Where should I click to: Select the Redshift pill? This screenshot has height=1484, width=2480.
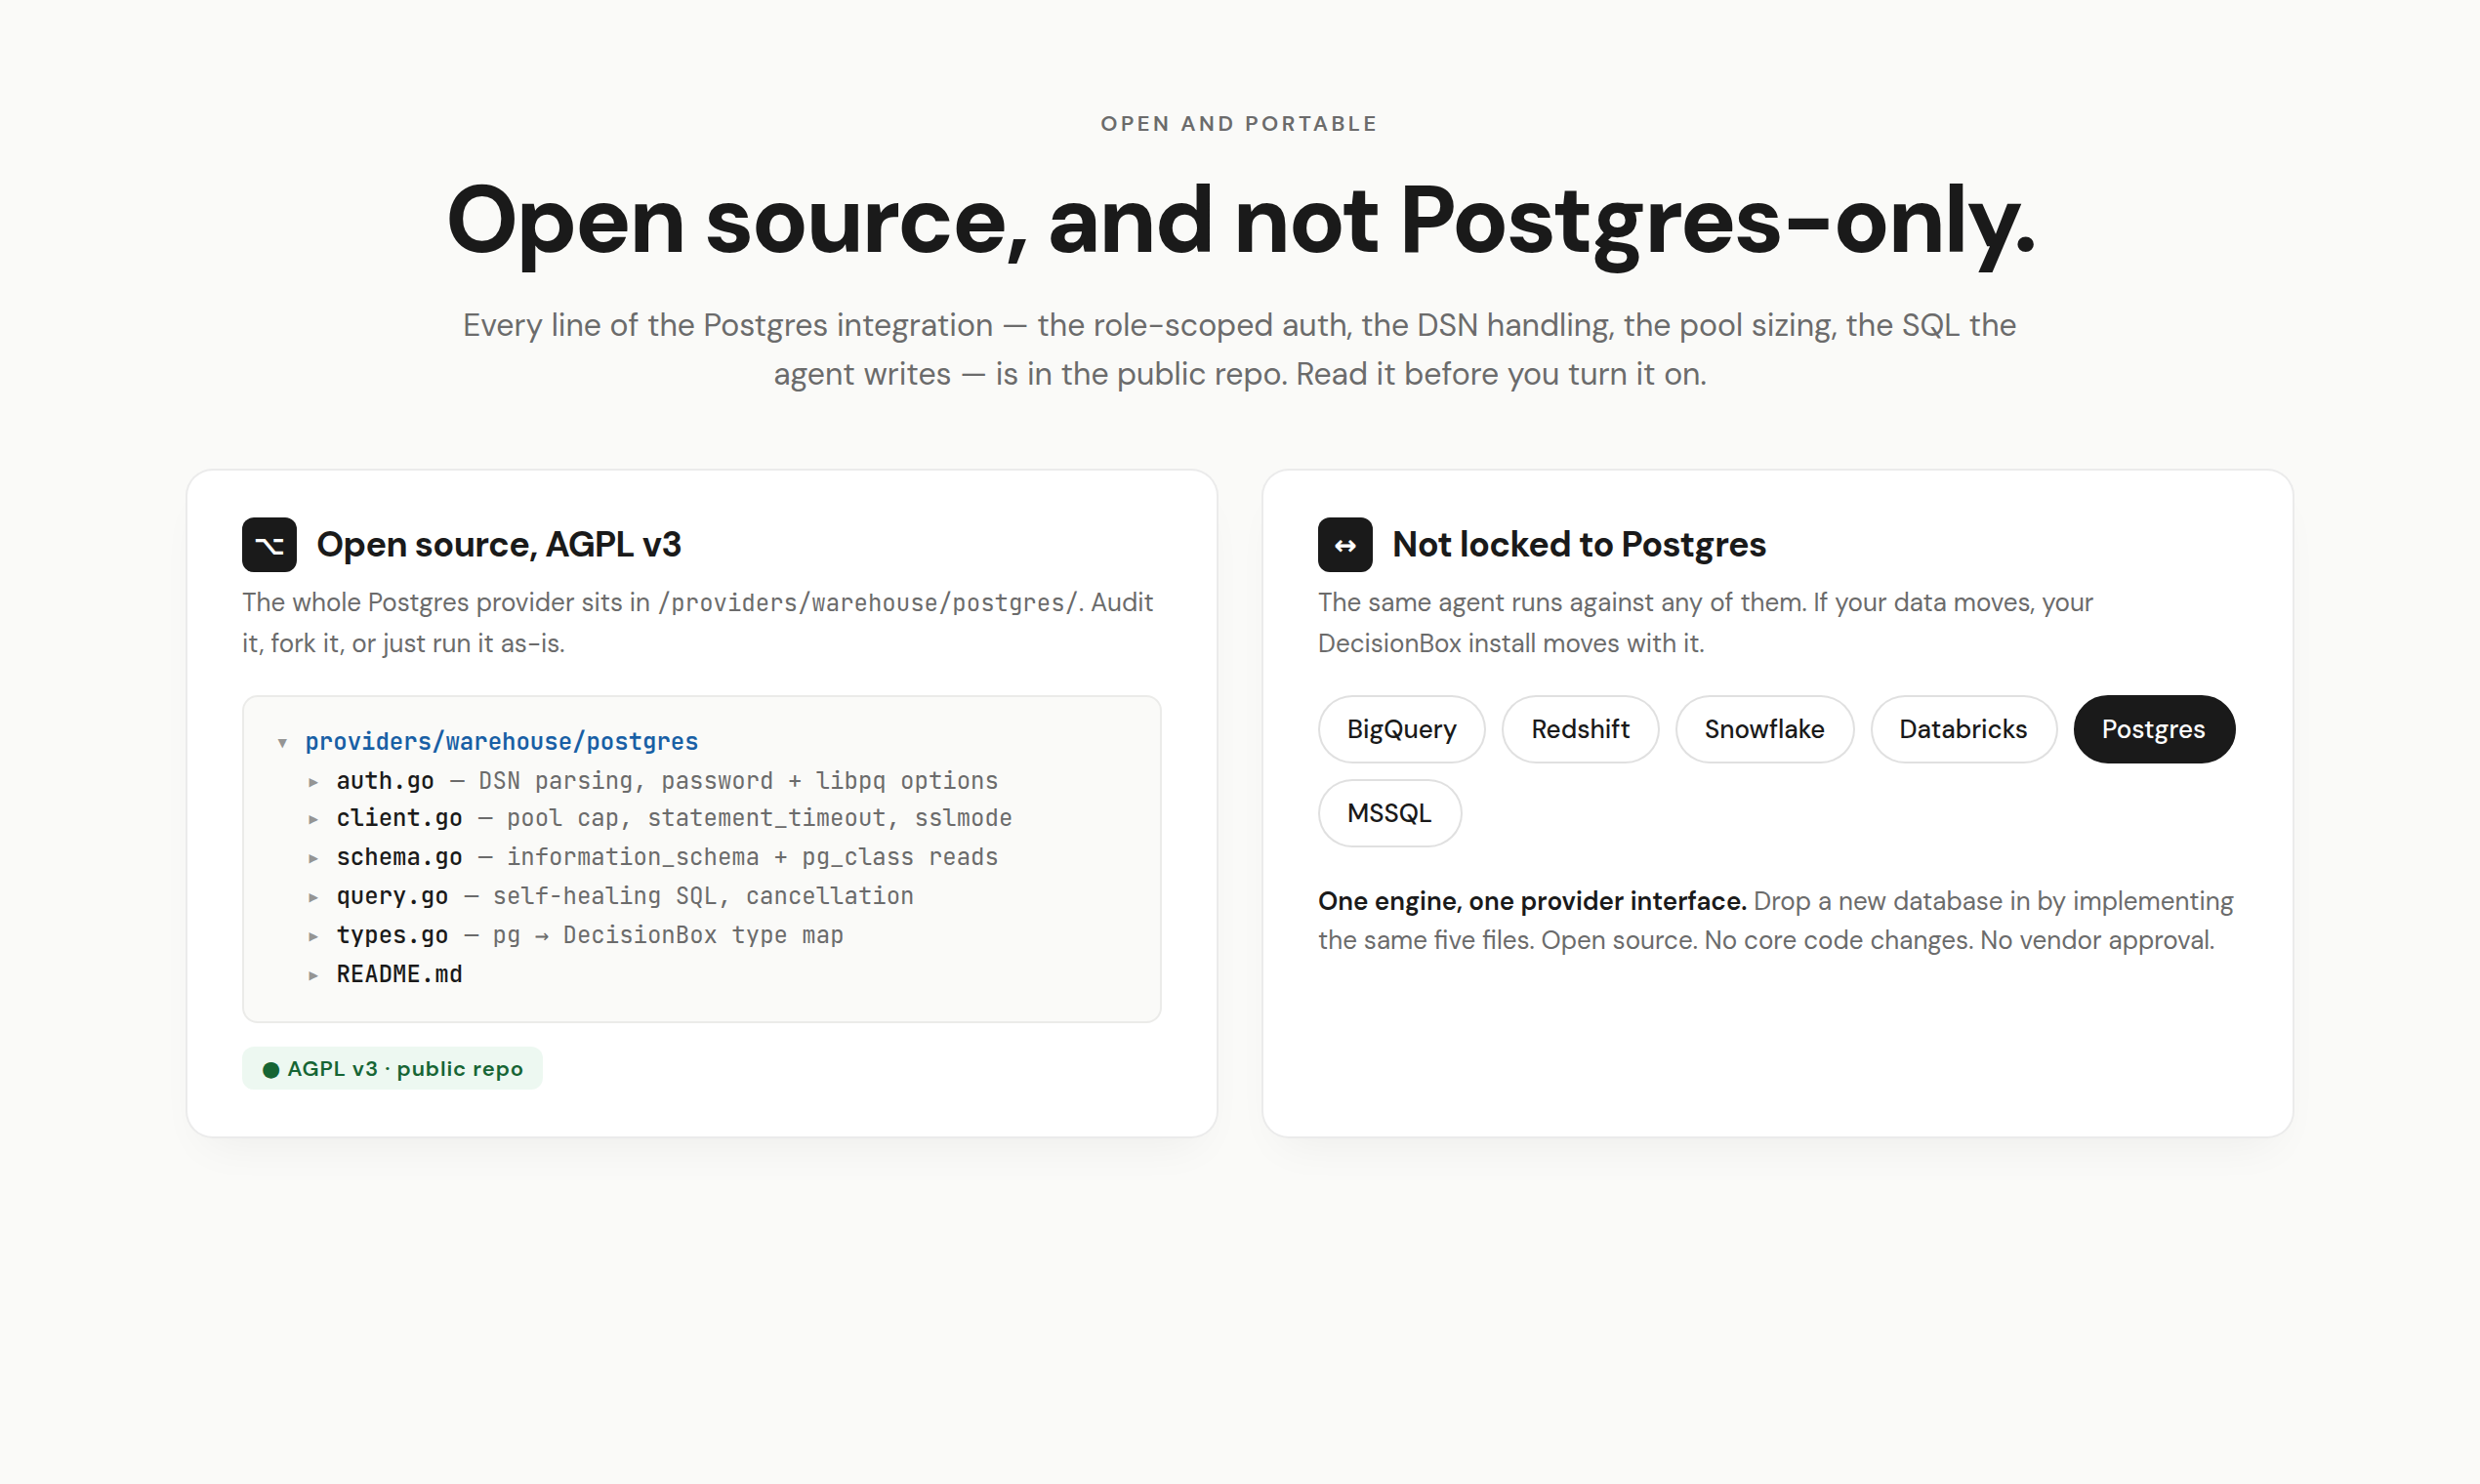[x=1580, y=729]
